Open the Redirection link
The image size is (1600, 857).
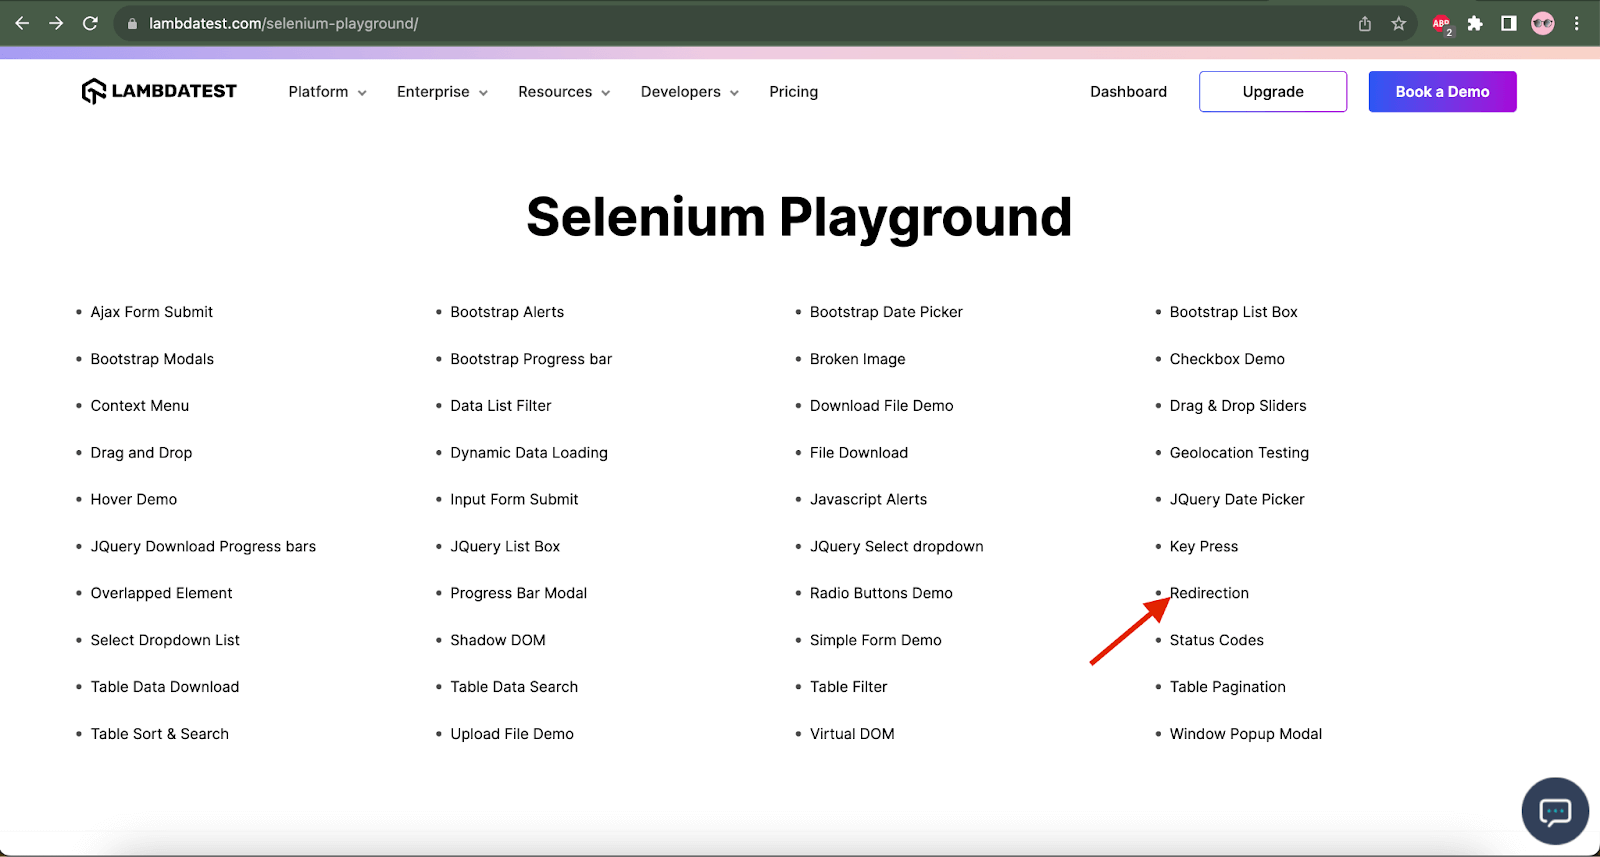tap(1210, 594)
